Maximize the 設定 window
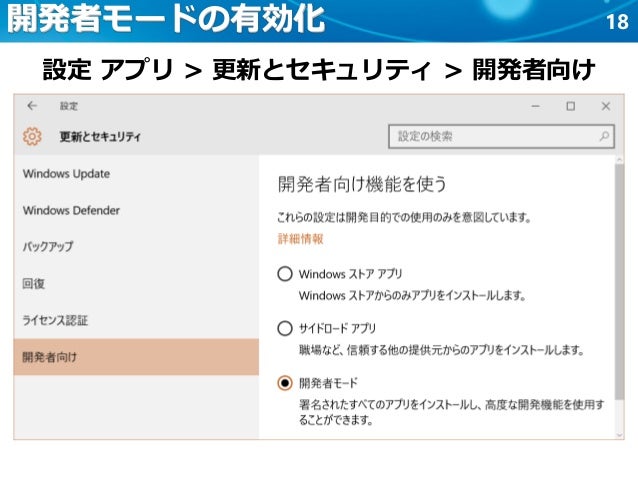The height and width of the screenshot is (479, 638). (x=570, y=106)
